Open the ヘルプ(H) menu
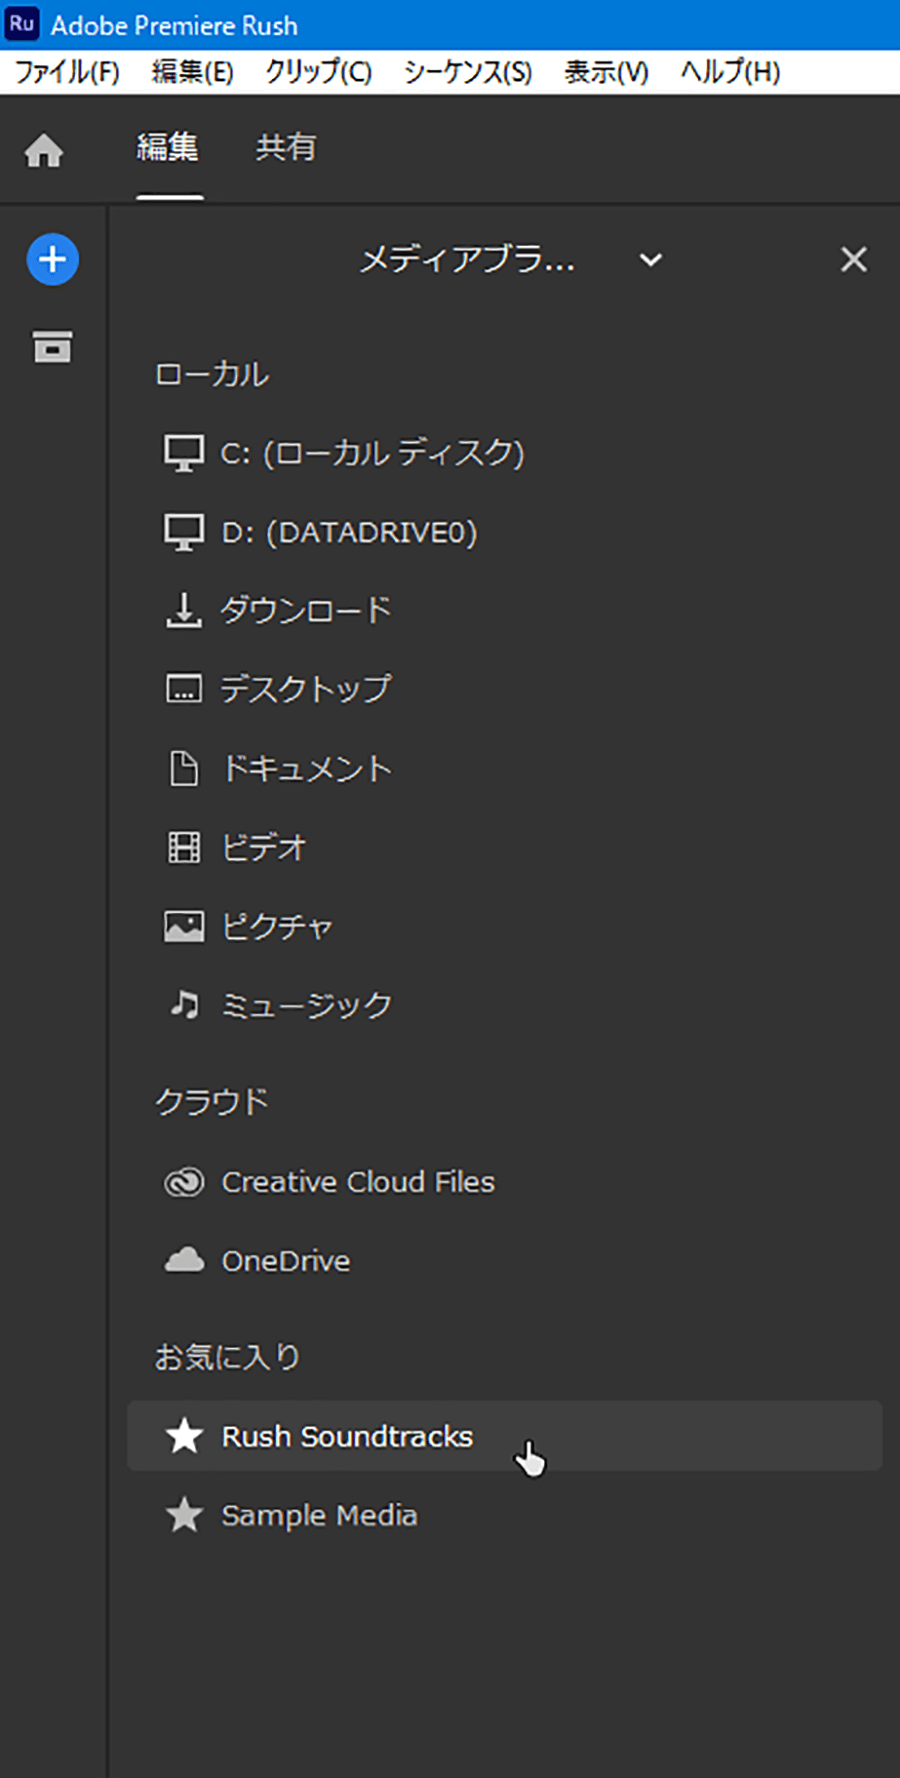The height and width of the screenshot is (1778, 900). 730,72
